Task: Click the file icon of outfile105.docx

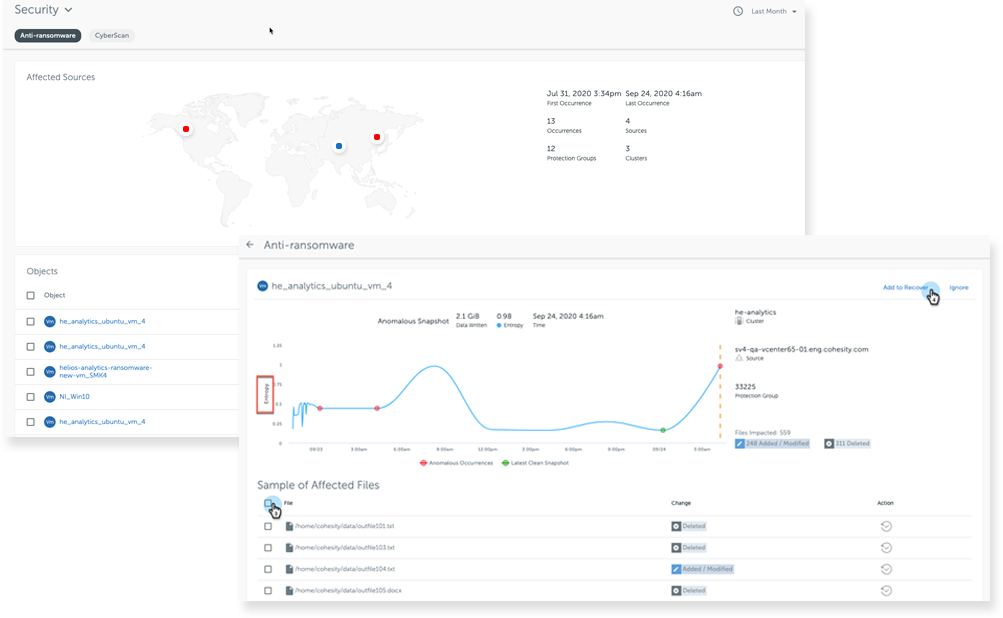Action: coord(289,591)
